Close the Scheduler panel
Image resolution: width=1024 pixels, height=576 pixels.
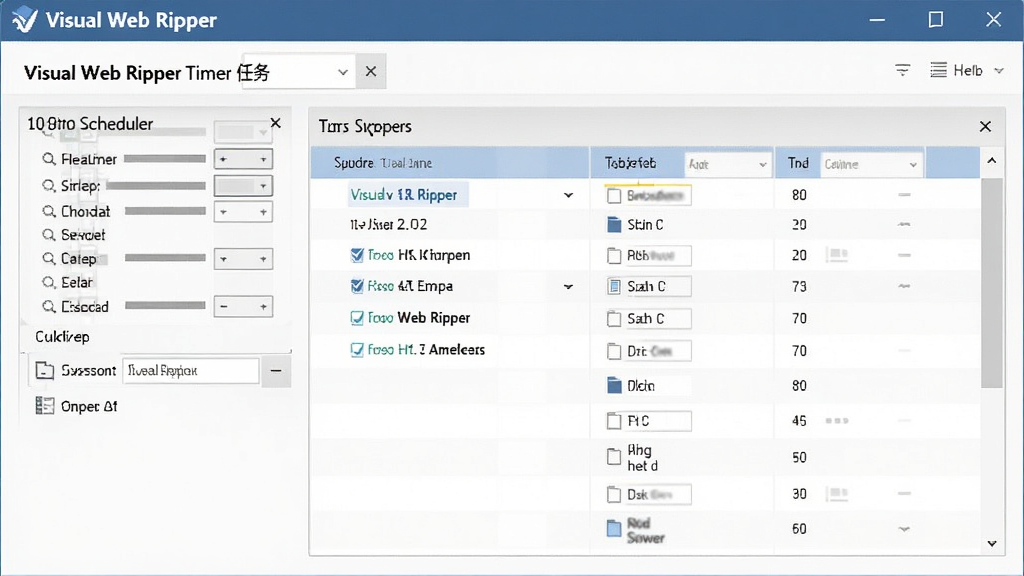(x=276, y=123)
